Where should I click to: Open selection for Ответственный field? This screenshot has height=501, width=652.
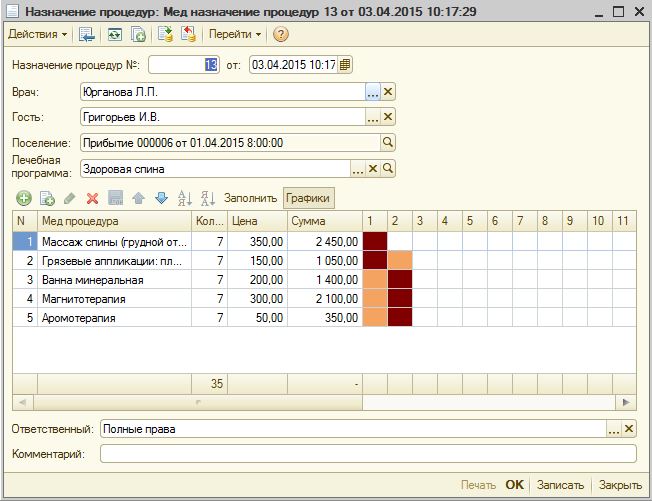[x=614, y=429]
